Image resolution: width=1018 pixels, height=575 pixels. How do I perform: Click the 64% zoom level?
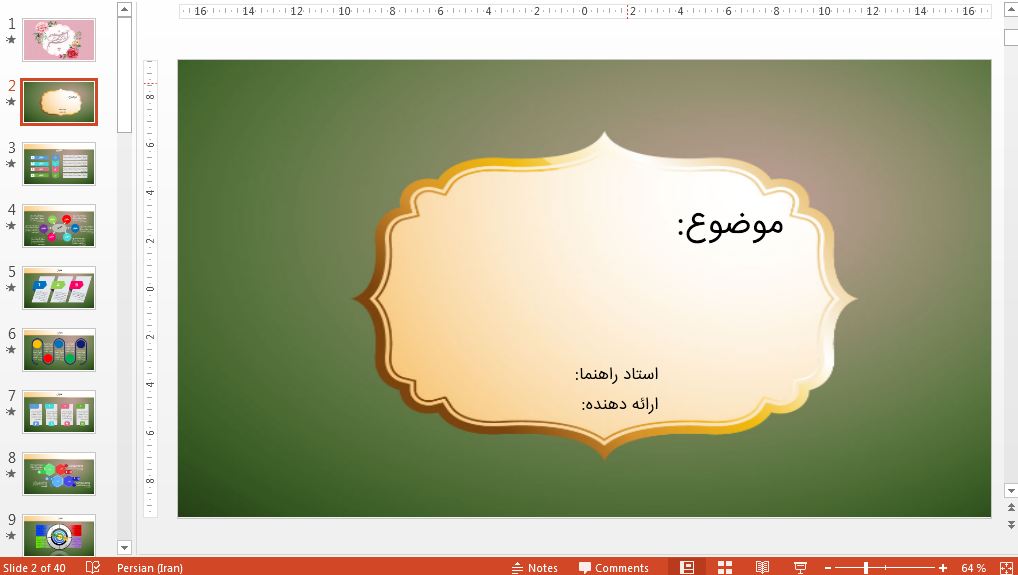pyautogui.click(x=973, y=567)
